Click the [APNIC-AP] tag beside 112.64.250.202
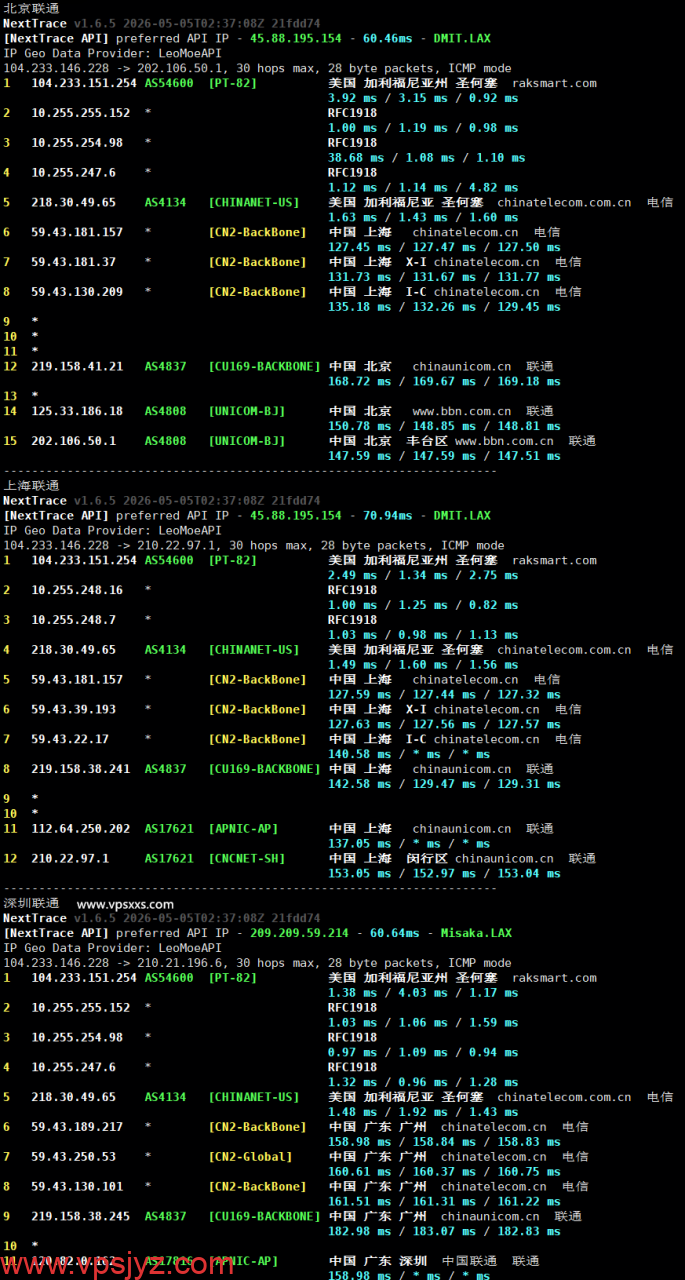 point(244,829)
